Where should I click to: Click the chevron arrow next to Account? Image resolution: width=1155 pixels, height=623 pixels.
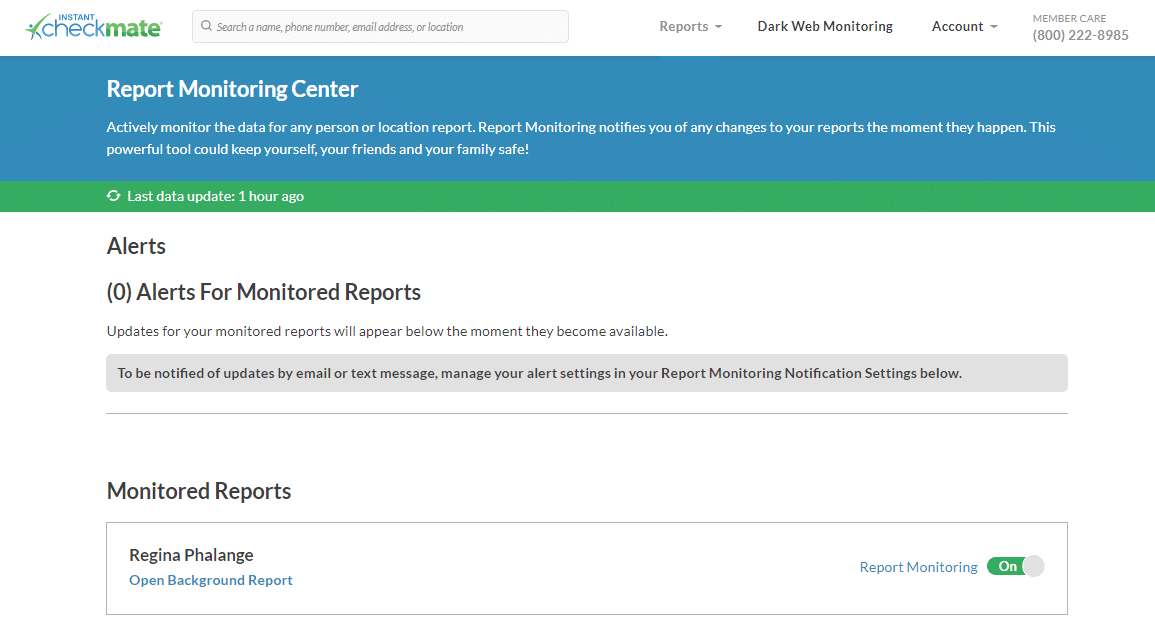pos(992,28)
